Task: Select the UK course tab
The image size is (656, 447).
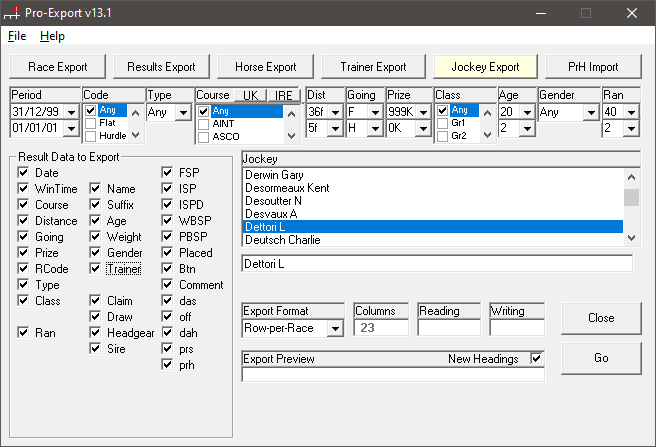Action: click(250, 94)
